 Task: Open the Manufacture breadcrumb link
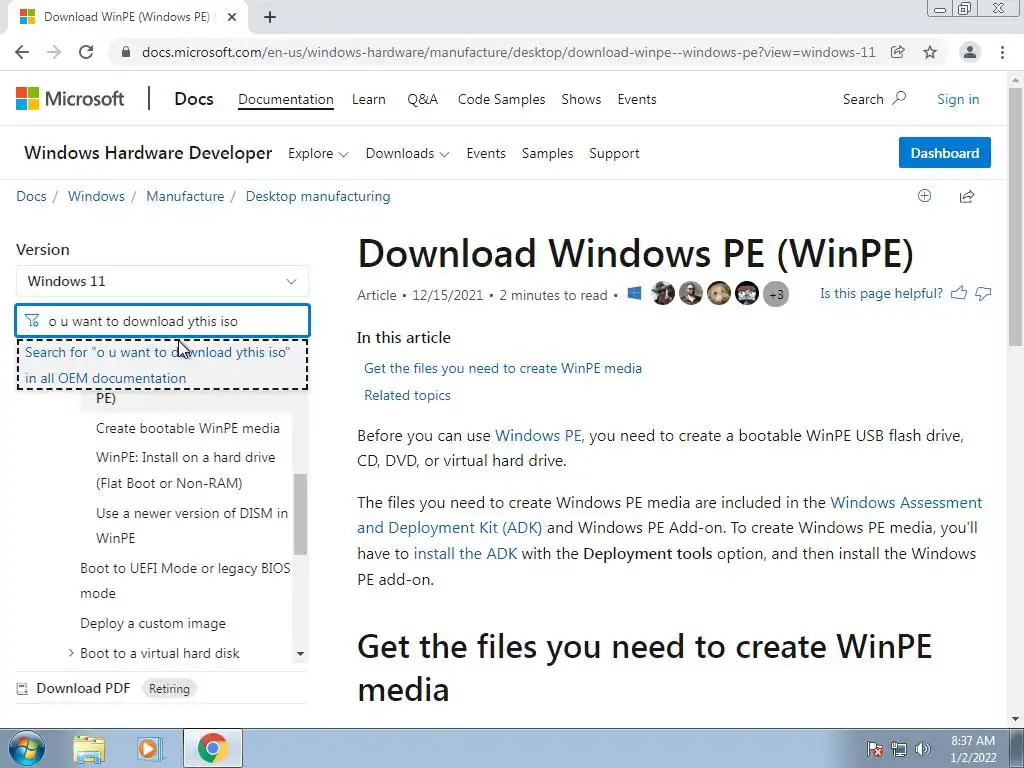pyautogui.click(x=185, y=197)
